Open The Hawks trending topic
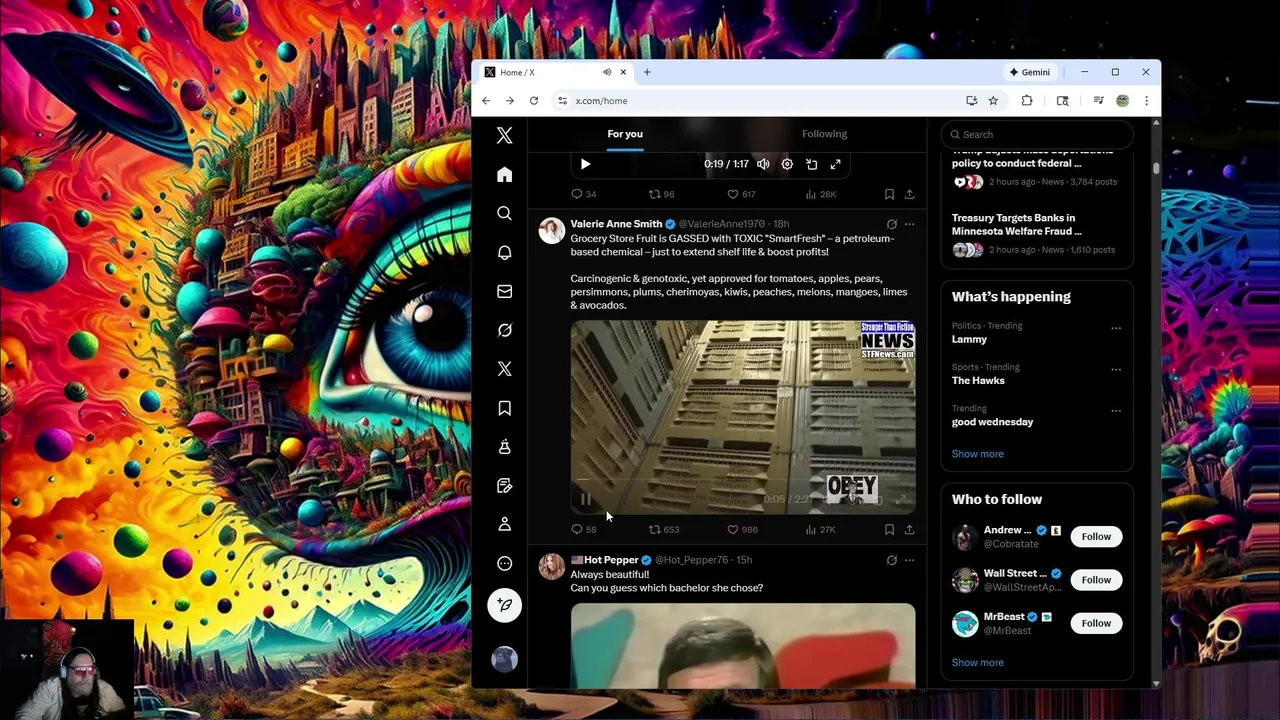The height and width of the screenshot is (720, 1280). (x=1036, y=374)
